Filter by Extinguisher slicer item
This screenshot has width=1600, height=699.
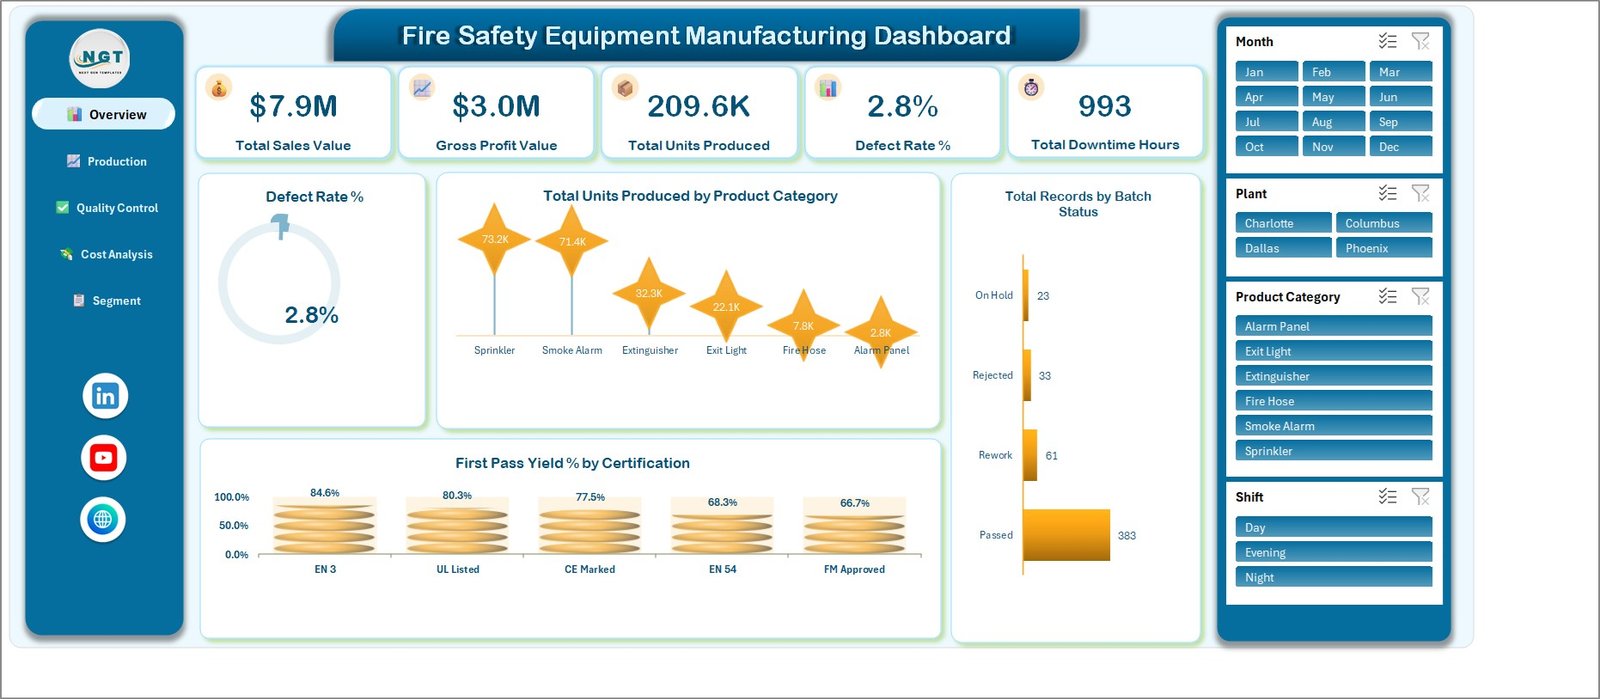click(x=1334, y=376)
